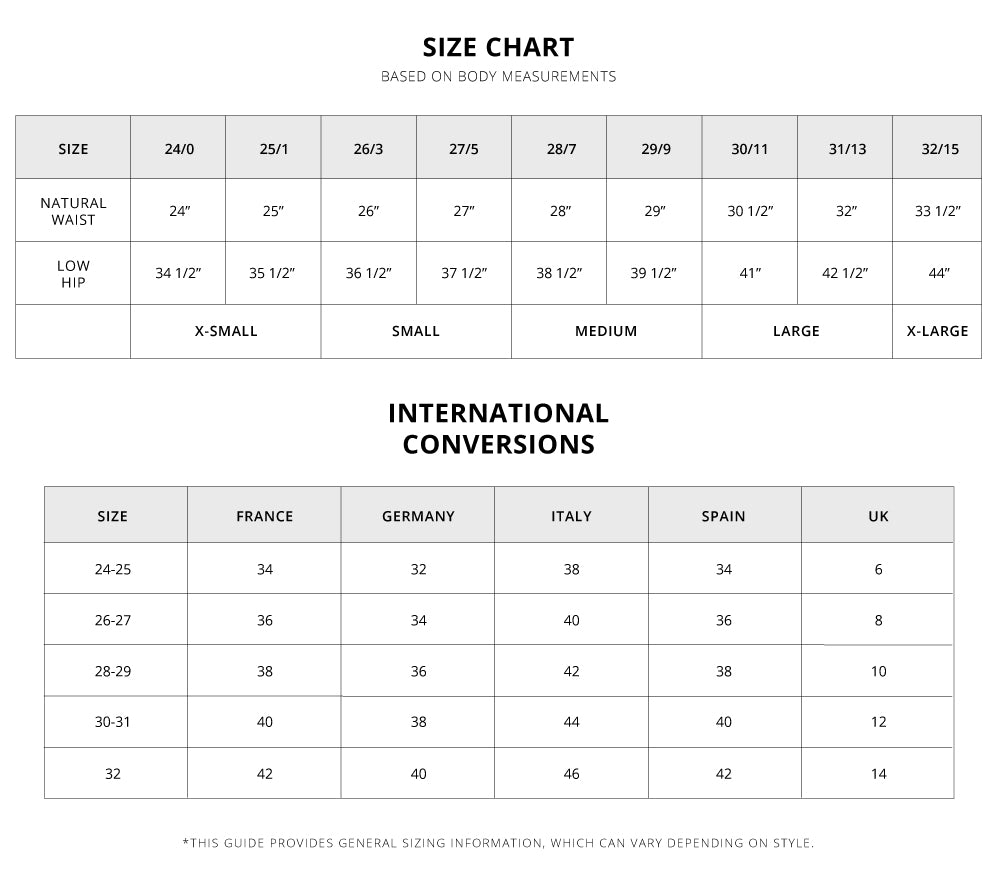The height and width of the screenshot is (887, 1000).
Task: Click the INTERNATIONAL CONVERSIONS heading
Action: point(498,428)
